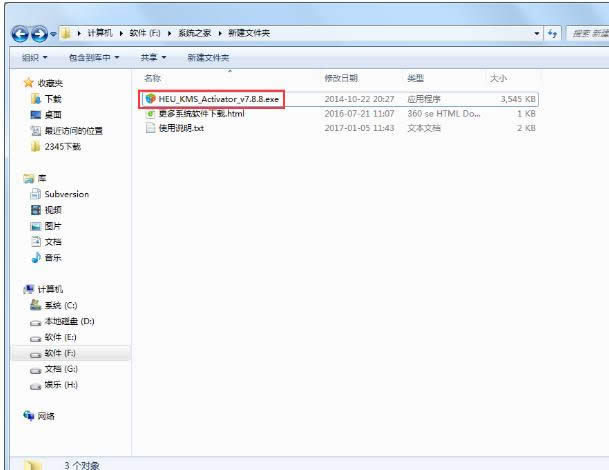Viewport: 609px width, 470px height.
Task: Sort files by 名称 column header
Action: (152, 78)
